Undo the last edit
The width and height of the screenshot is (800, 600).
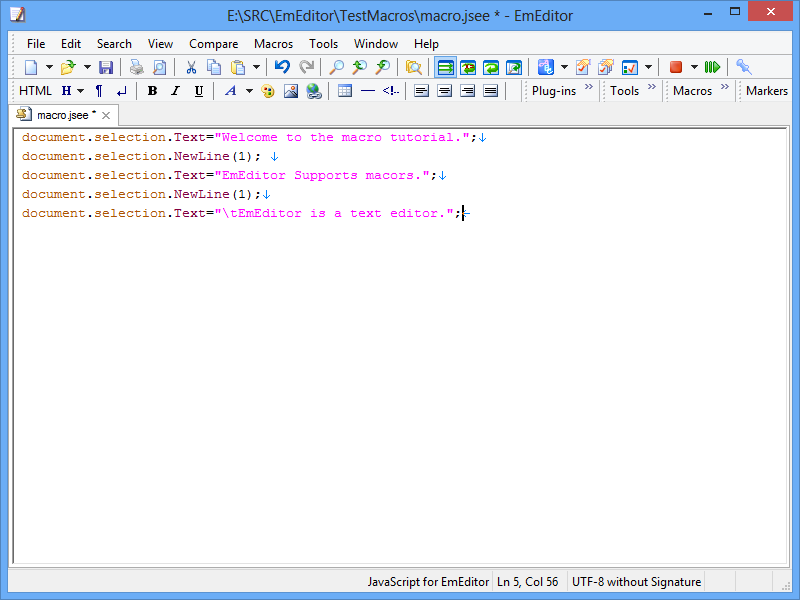coord(282,67)
